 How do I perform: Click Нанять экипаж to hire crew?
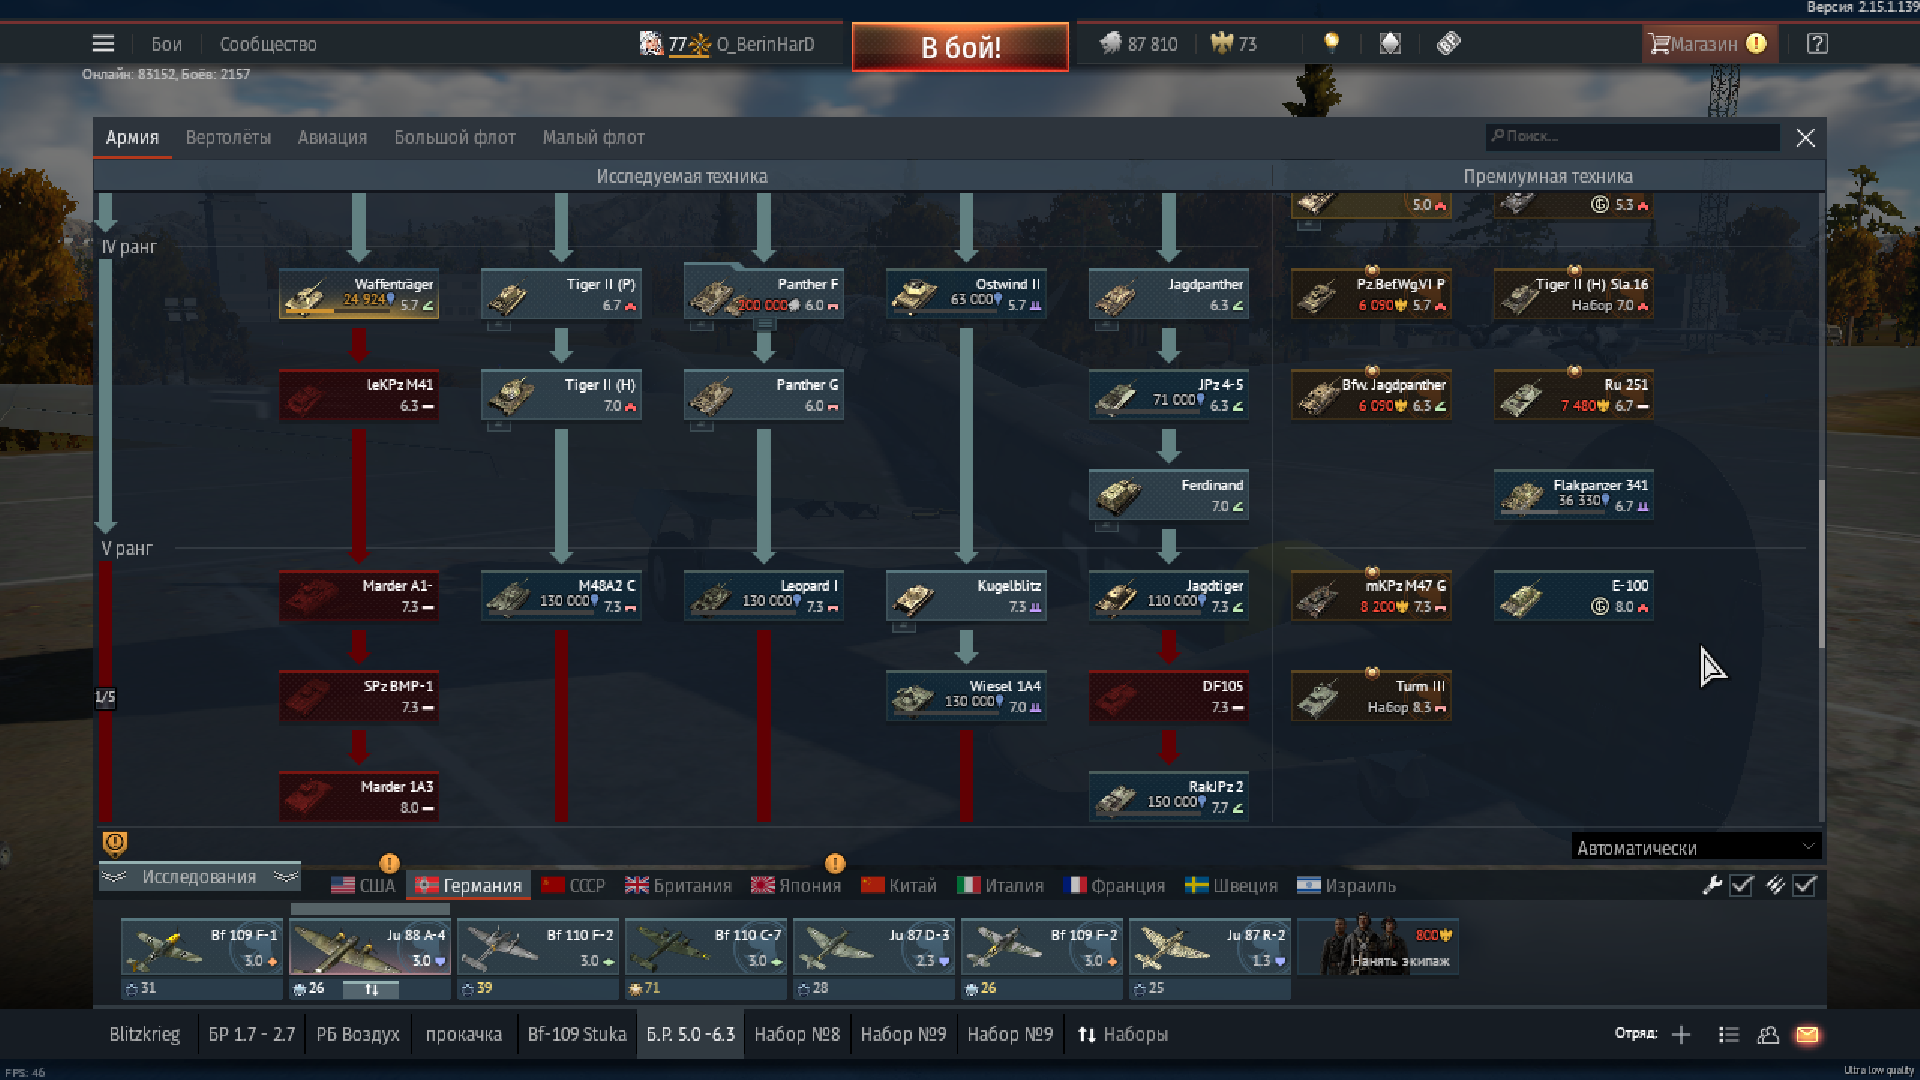pos(1378,947)
